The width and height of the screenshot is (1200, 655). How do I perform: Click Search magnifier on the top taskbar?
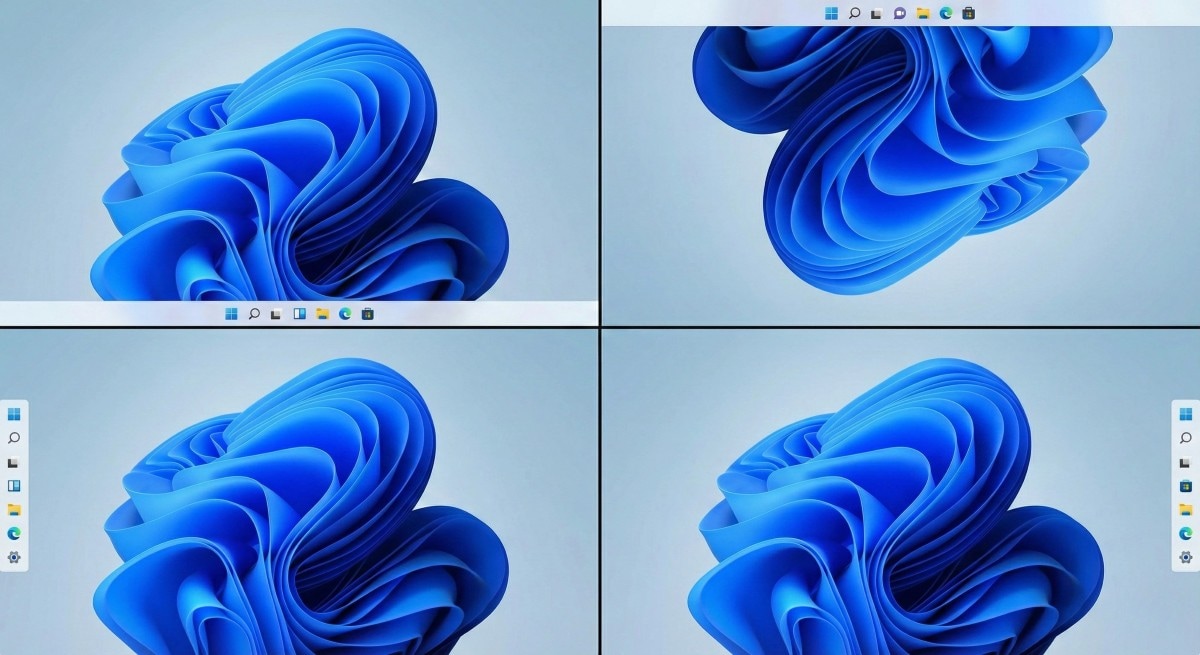(x=854, y=13)
